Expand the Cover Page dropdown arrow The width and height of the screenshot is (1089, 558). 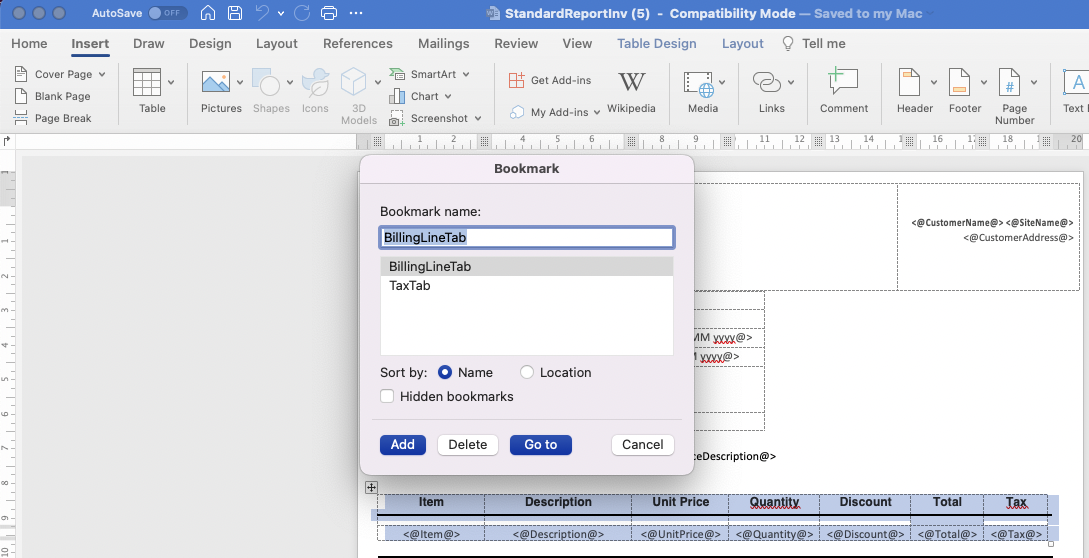[x=102, y=74]
